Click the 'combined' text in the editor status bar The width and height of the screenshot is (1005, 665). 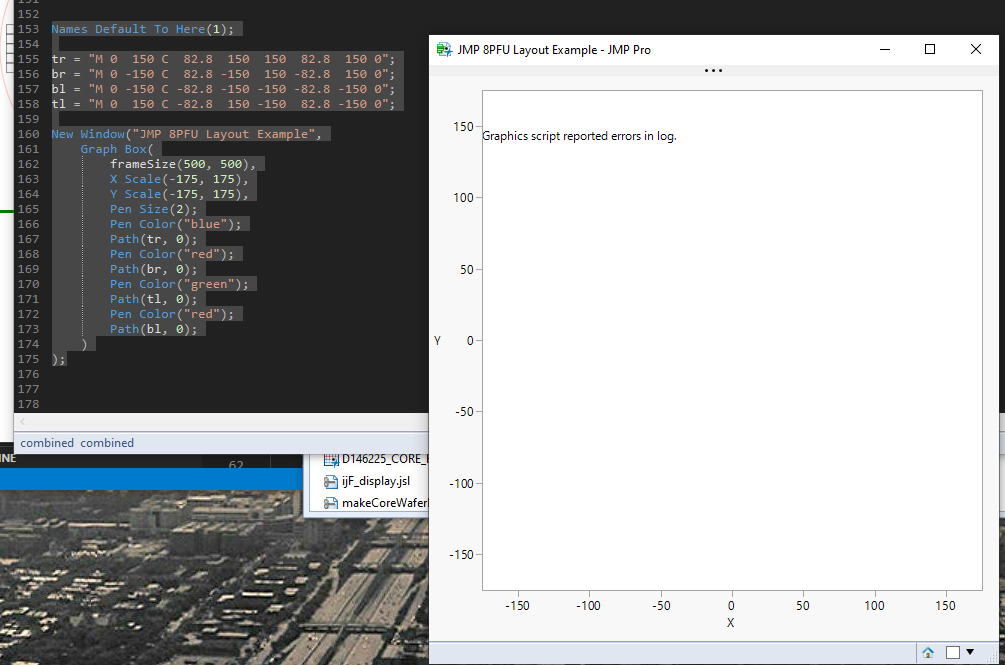[x=48, y=443]
